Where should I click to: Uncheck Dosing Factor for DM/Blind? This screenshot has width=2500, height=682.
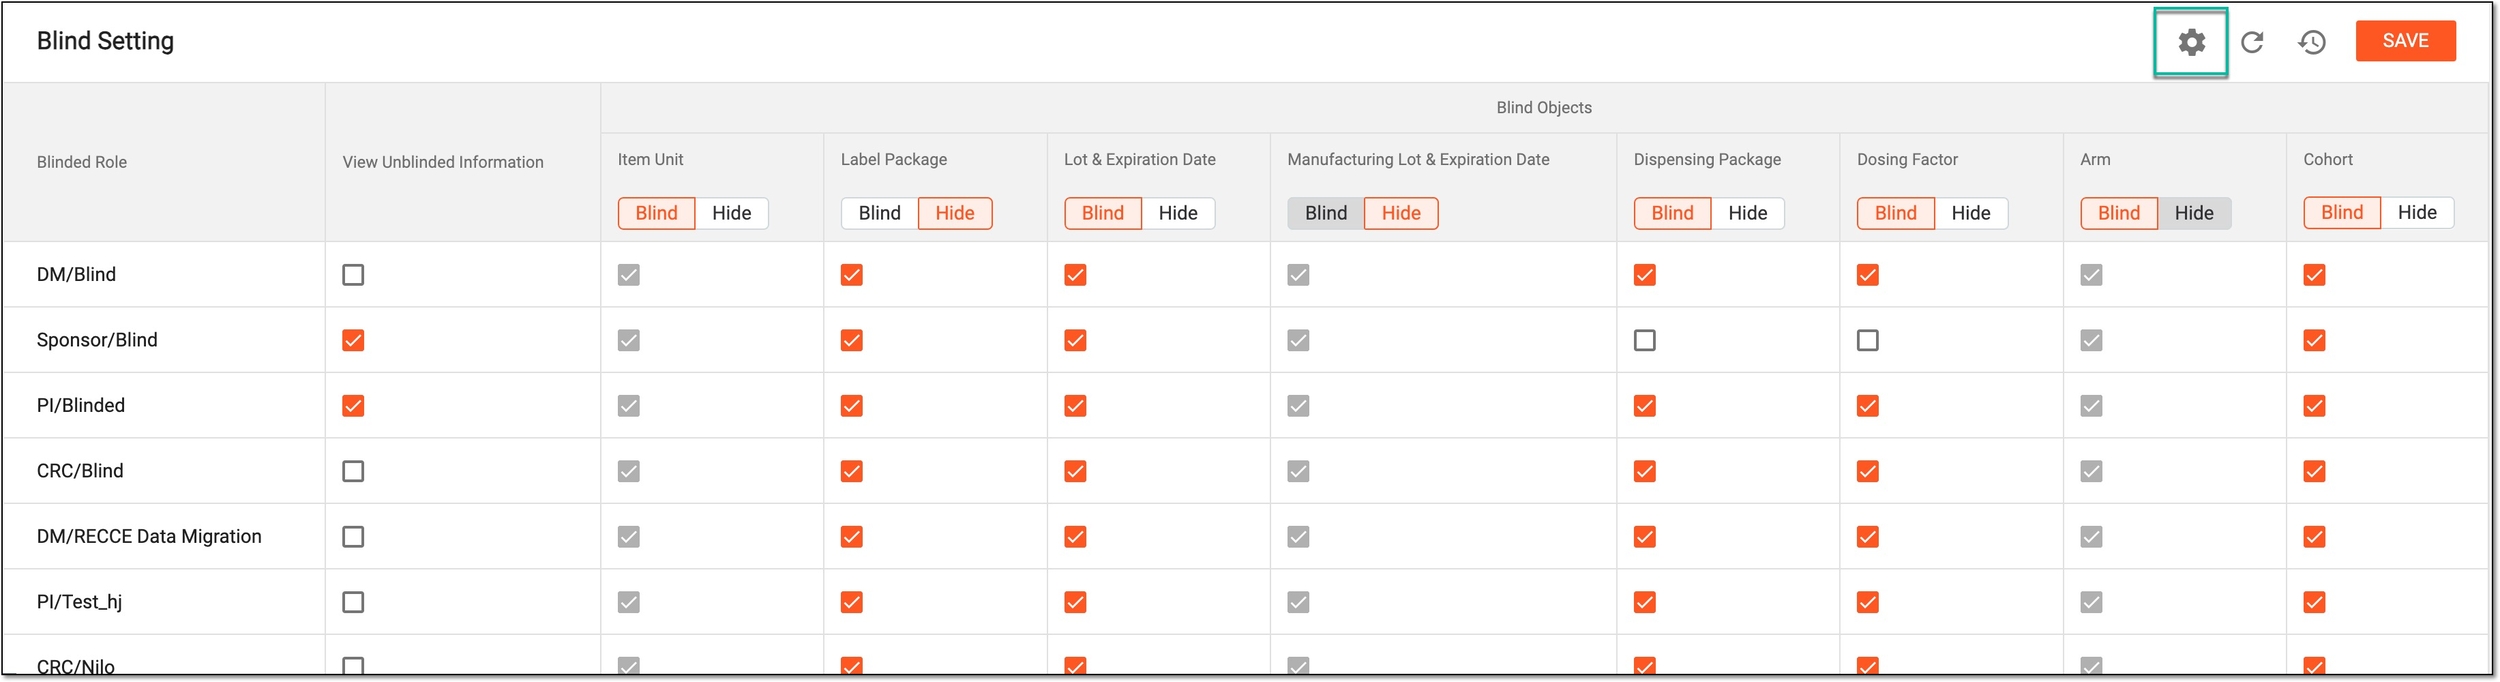pyautogui.click(x=1868, y=275)
